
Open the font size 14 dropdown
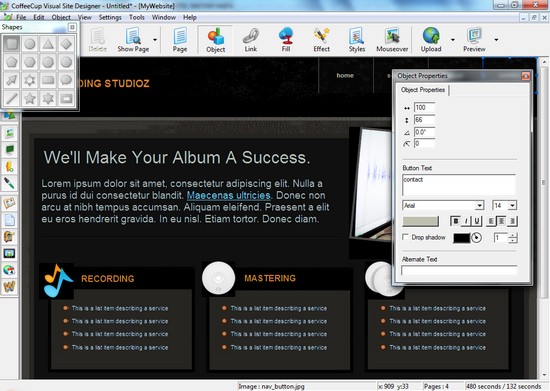point(512,205)
